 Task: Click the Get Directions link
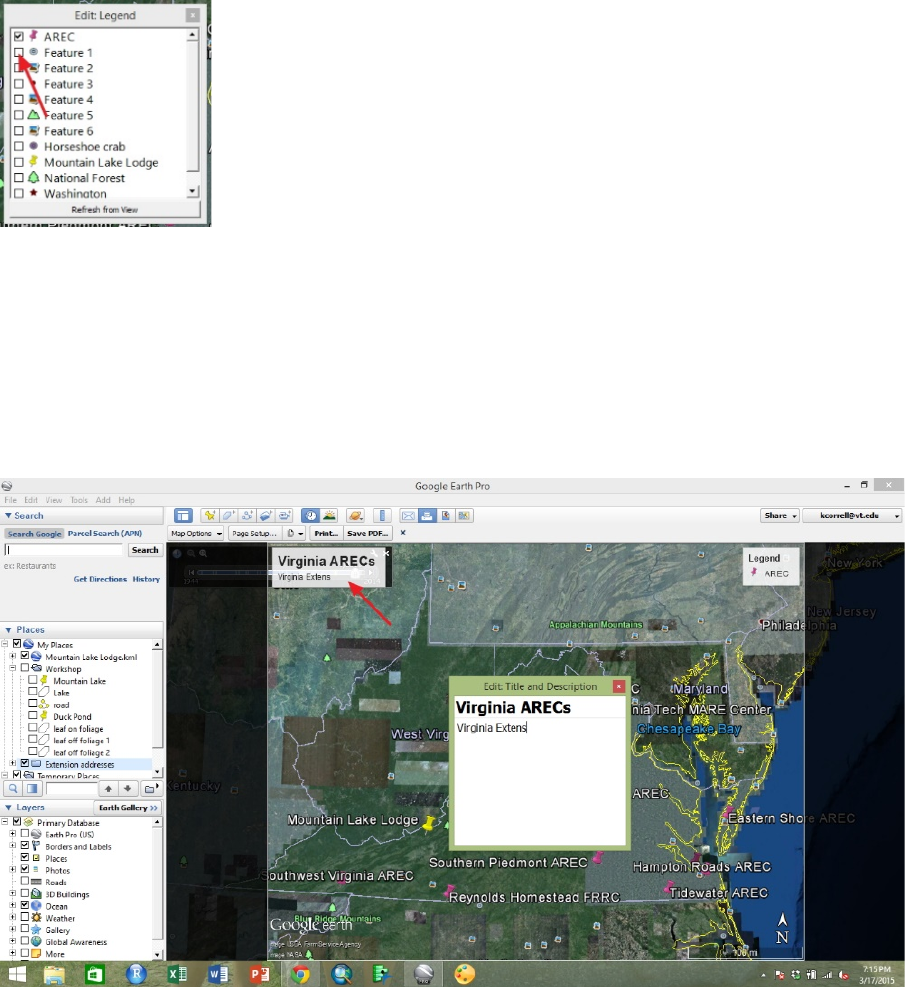tap(100, 579)
